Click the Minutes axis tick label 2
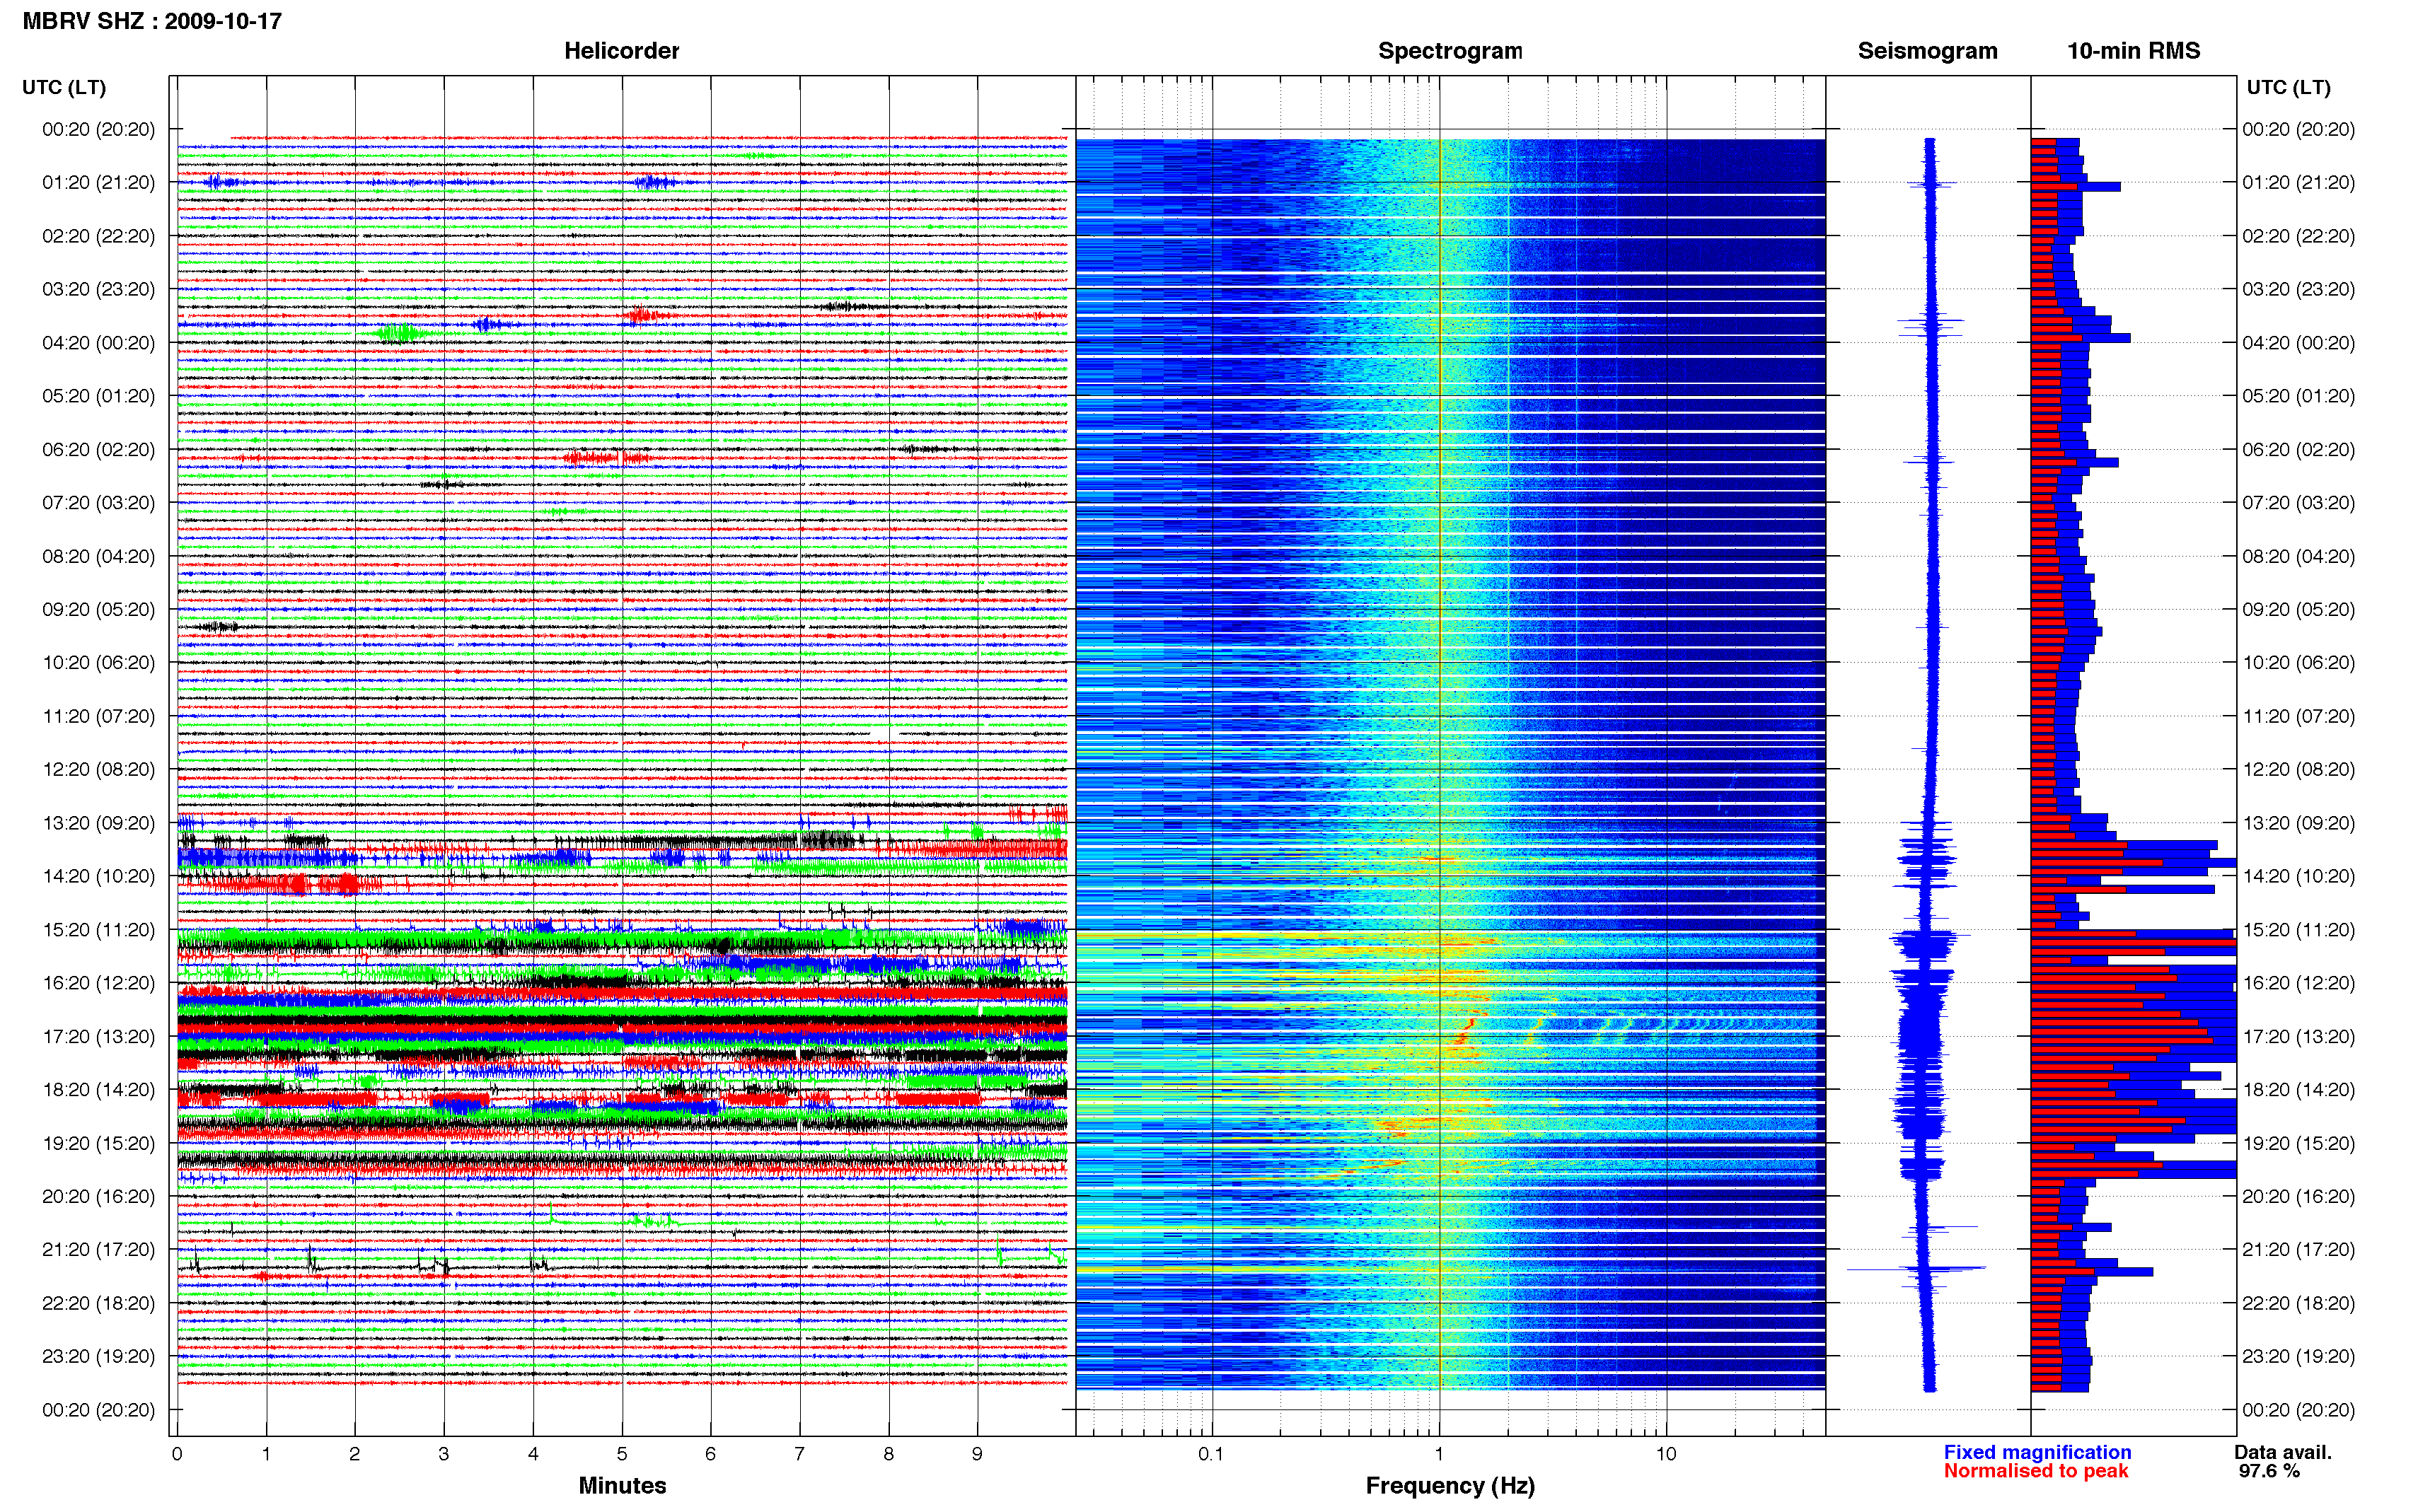This screenshot has width=2418, height=1512. [x=355, y=1454]
